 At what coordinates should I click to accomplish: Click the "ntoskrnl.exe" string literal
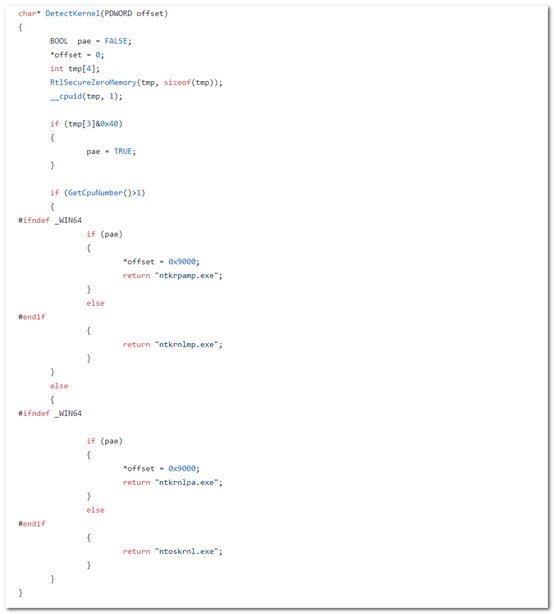click(186, 551)
